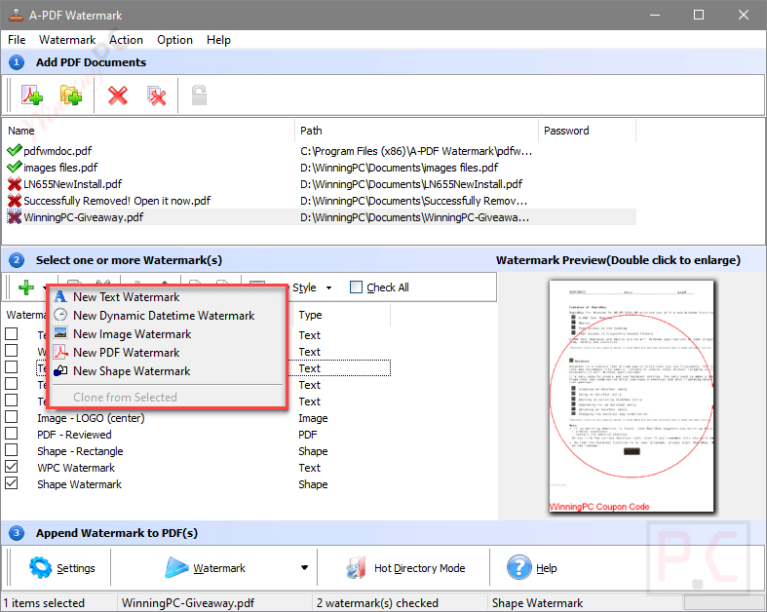
Task: Click the Name column header
Action: point(149,131)
